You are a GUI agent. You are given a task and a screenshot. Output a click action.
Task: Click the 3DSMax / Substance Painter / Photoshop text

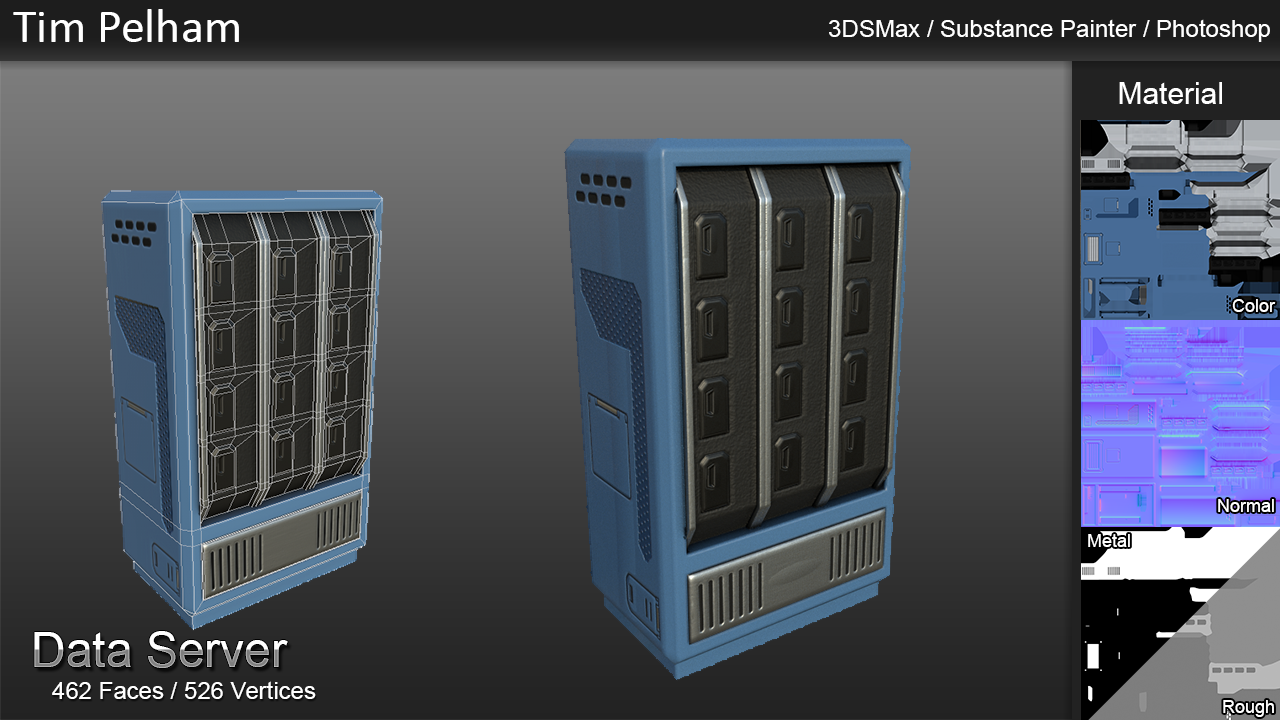[1048, 29]
